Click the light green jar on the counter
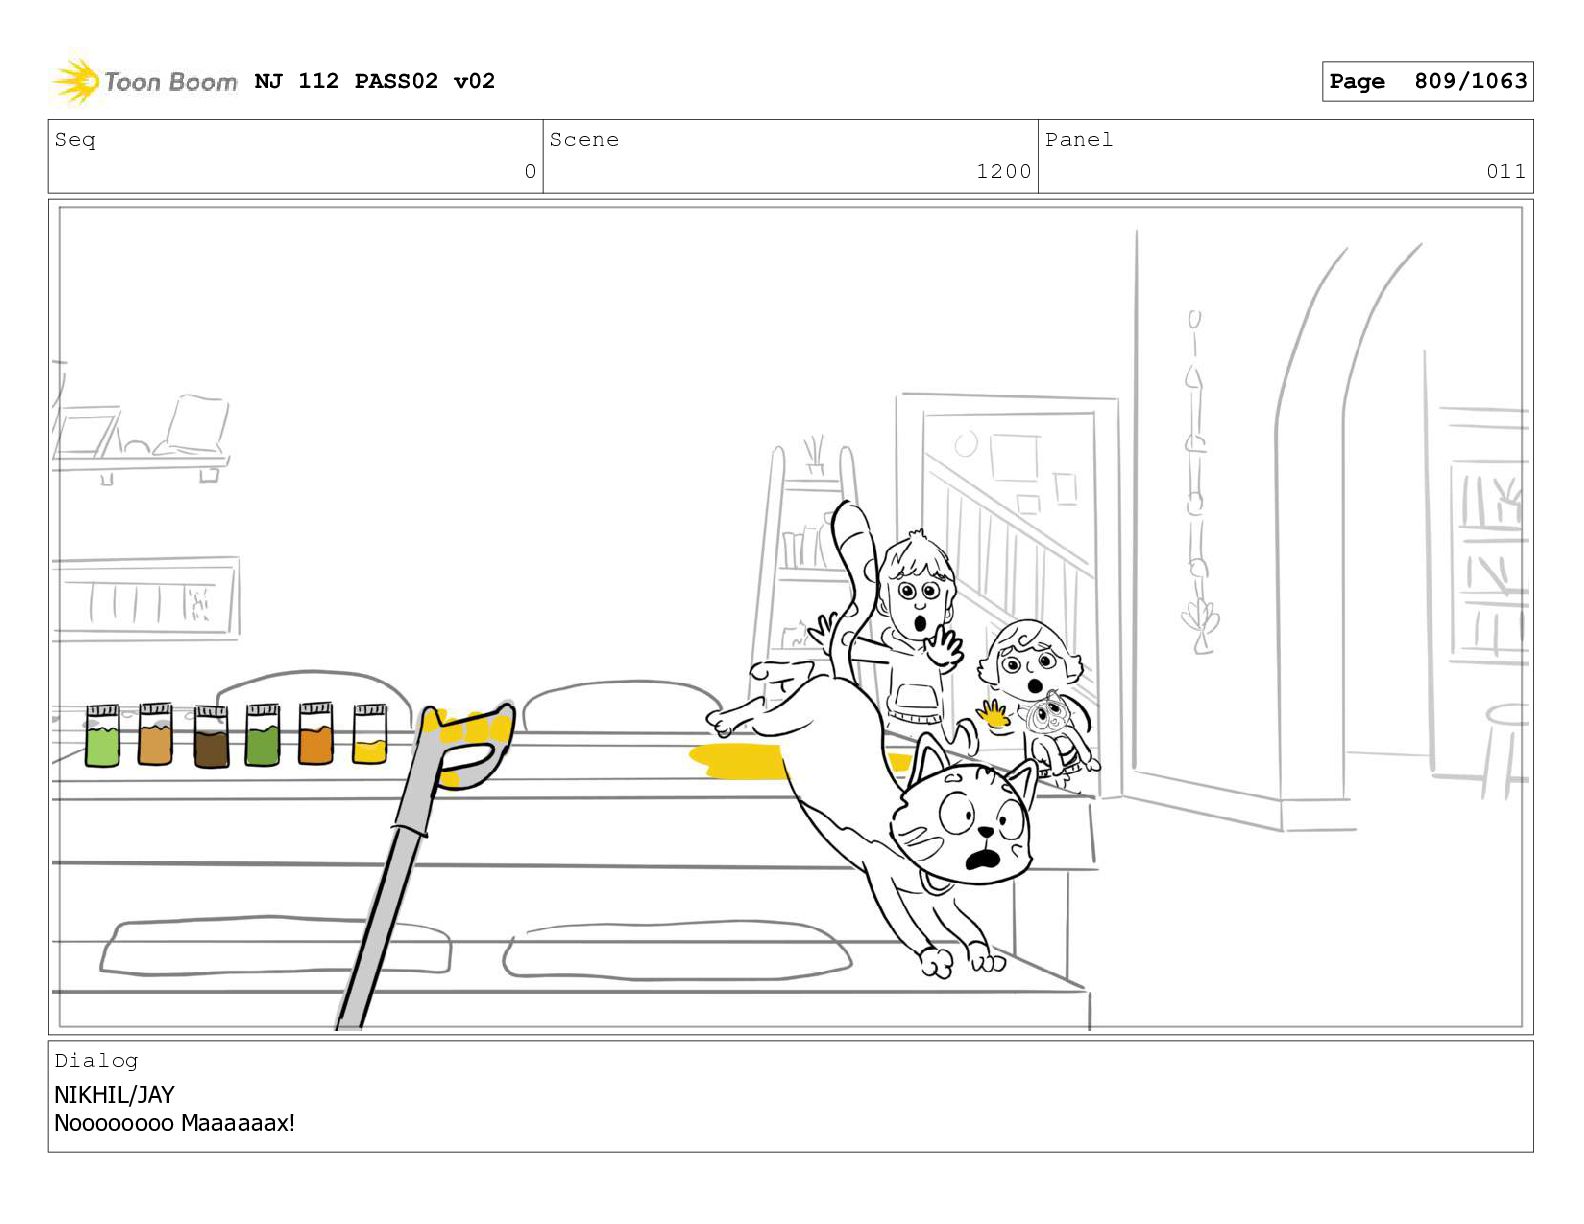 coord(103,737)
